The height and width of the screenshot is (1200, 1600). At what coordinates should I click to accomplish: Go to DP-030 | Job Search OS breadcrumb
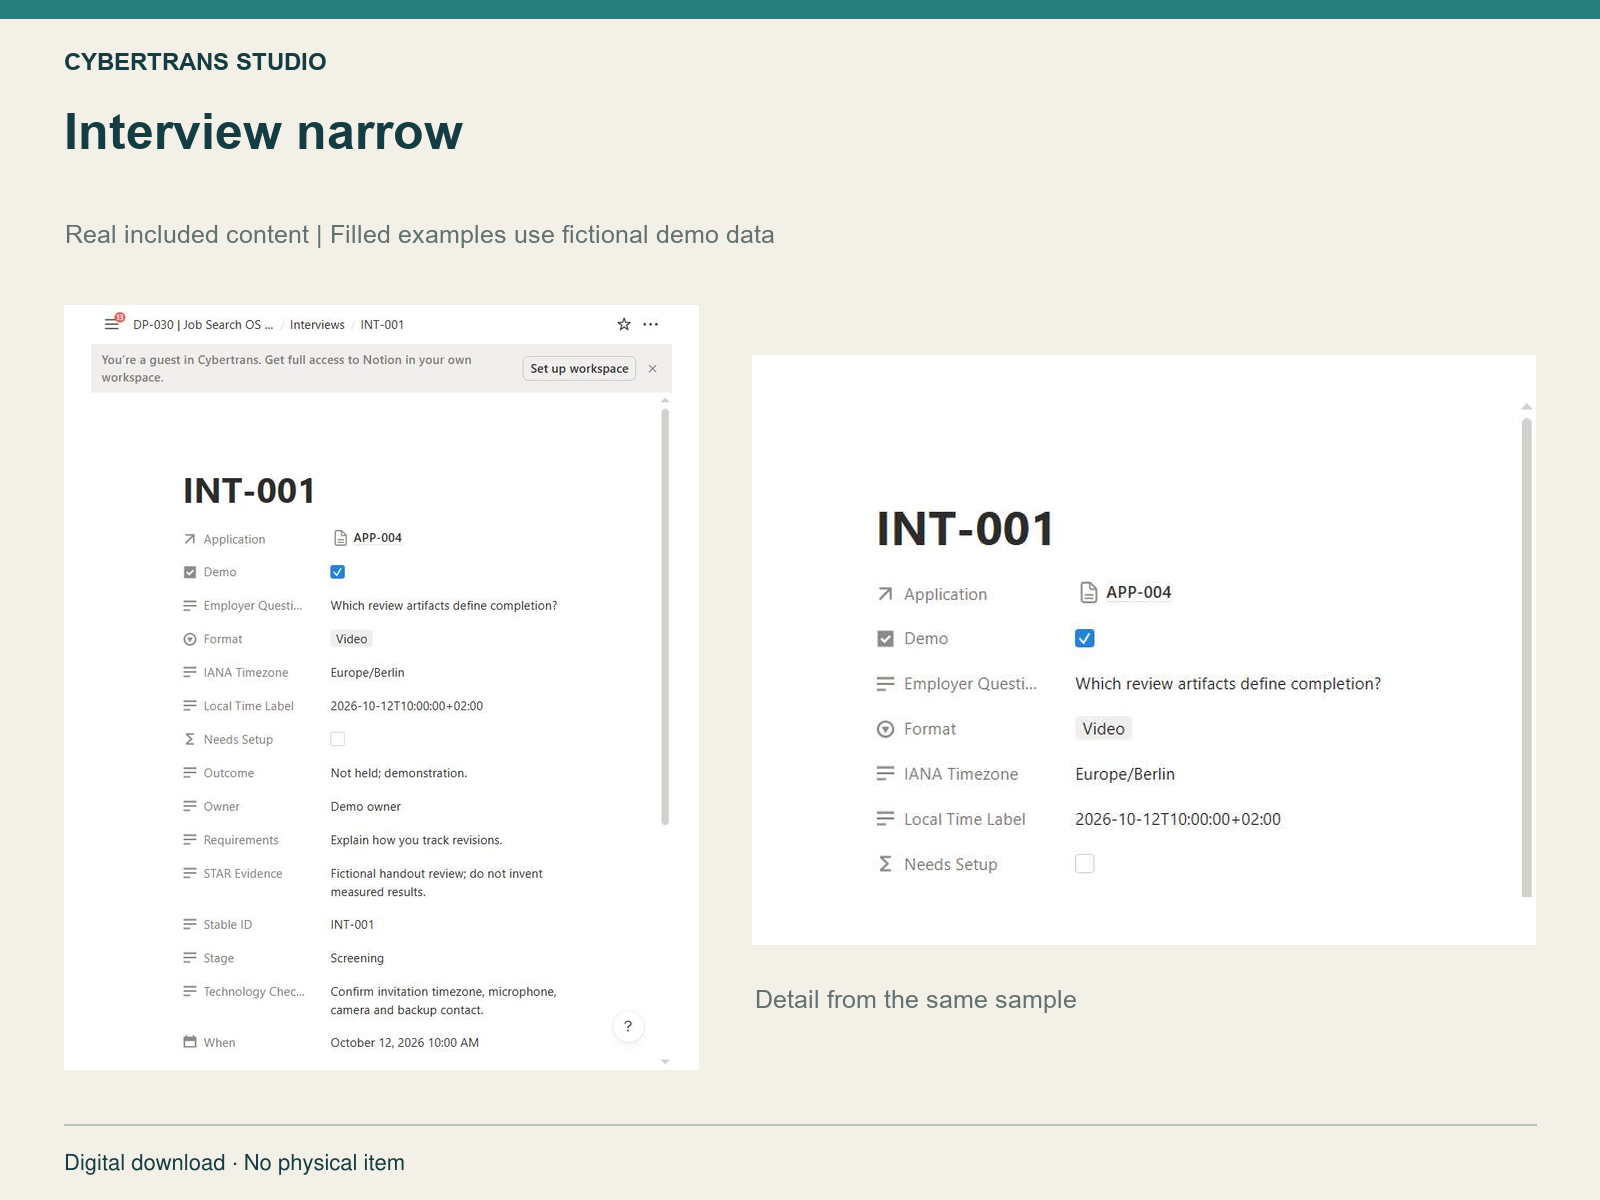pos(203,325)
